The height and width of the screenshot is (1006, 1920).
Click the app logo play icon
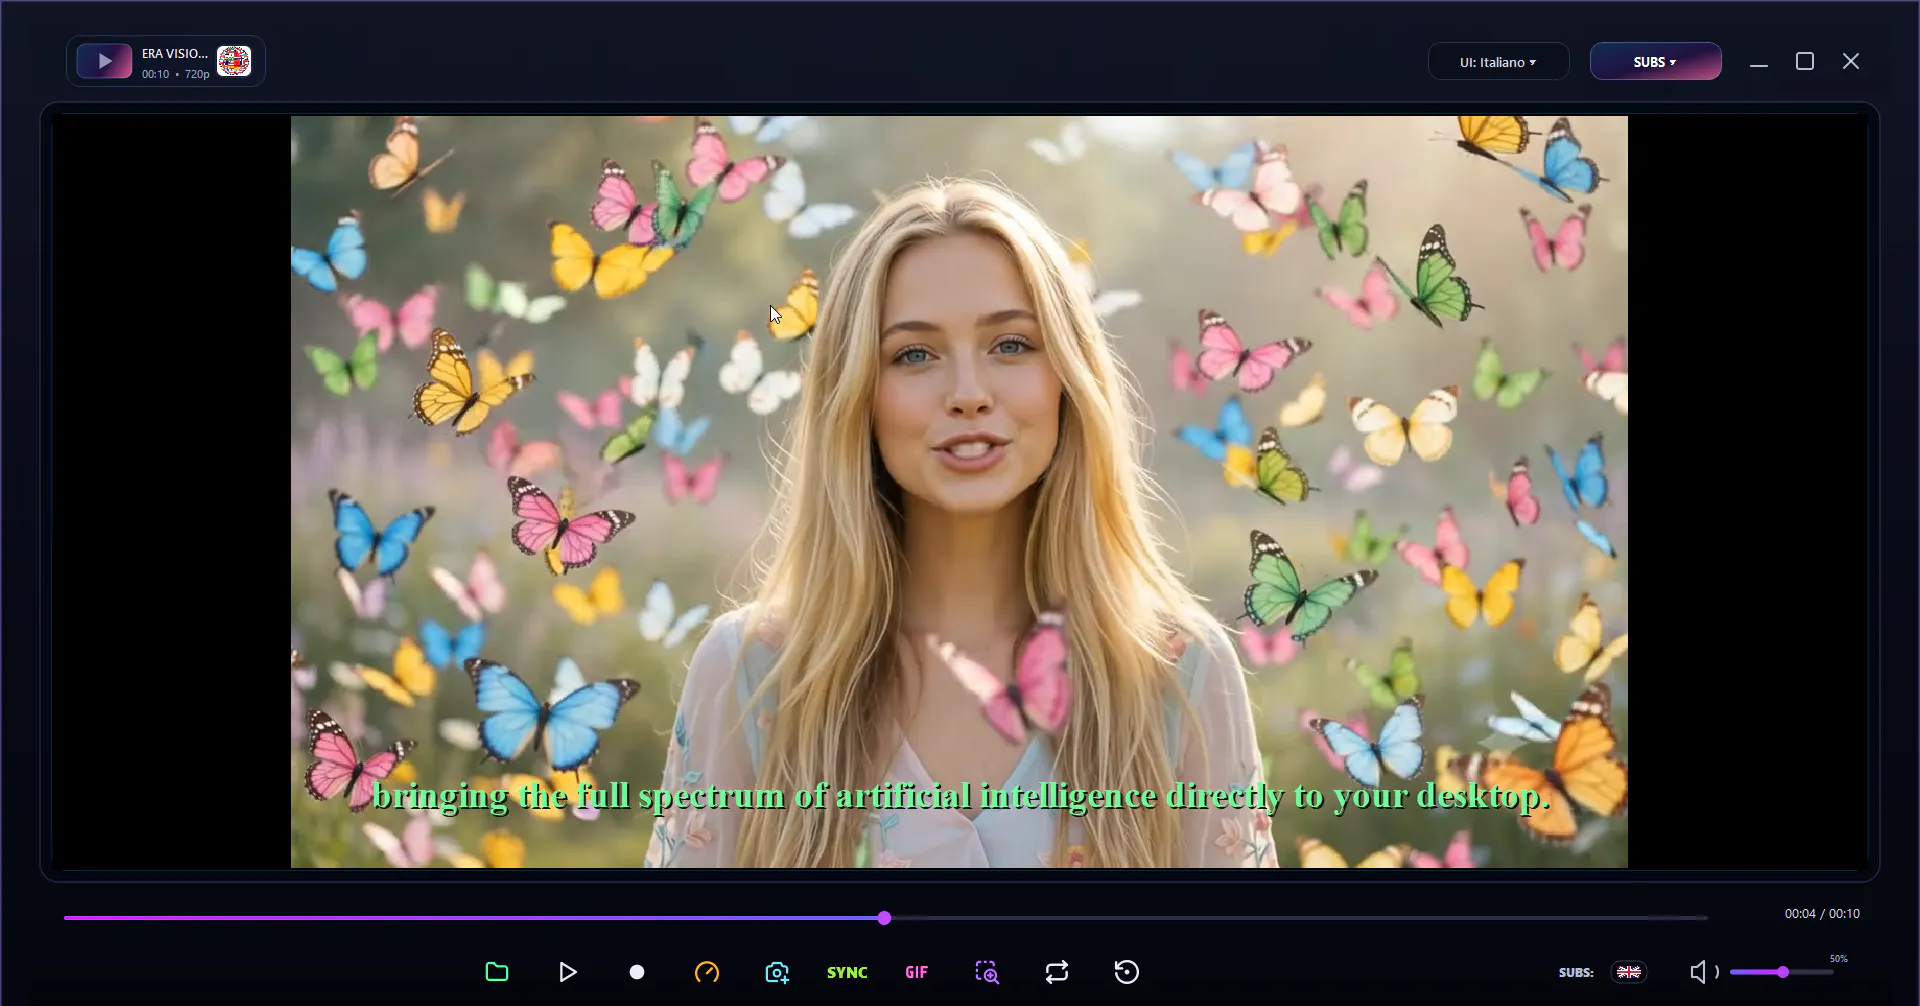[105, 61]
